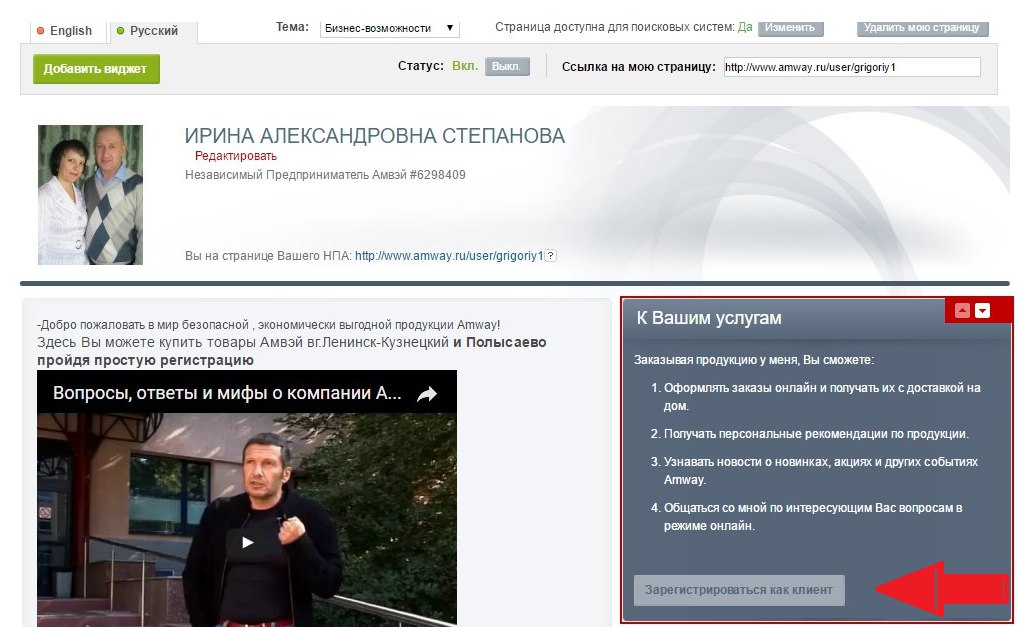Screen dimensions: 1017x628
Task: Click list item Узнавать новости о новинках
Action: point(820,470)
